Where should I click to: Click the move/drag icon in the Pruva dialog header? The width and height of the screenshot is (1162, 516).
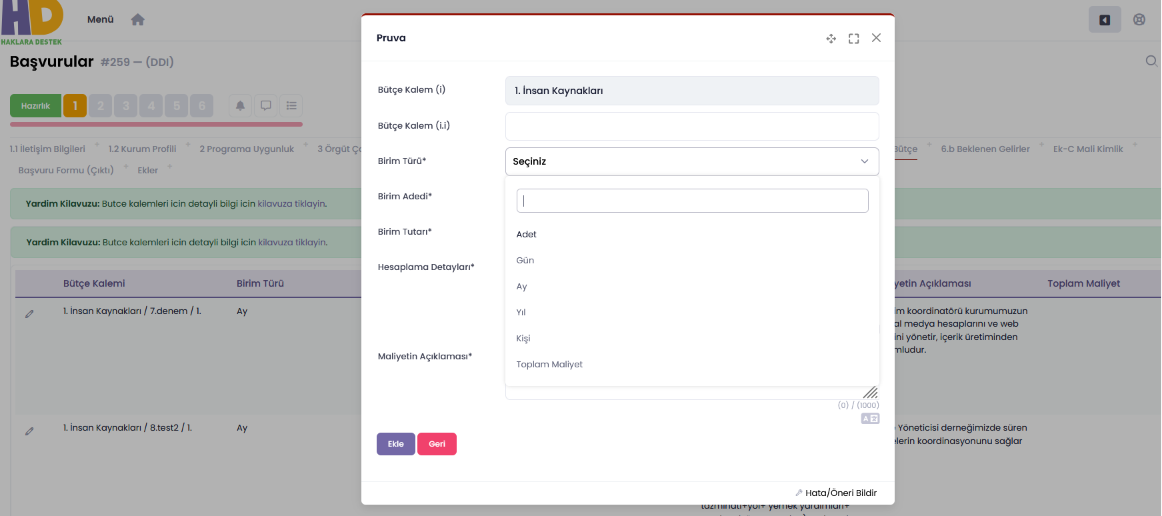[x=831, y=38]
